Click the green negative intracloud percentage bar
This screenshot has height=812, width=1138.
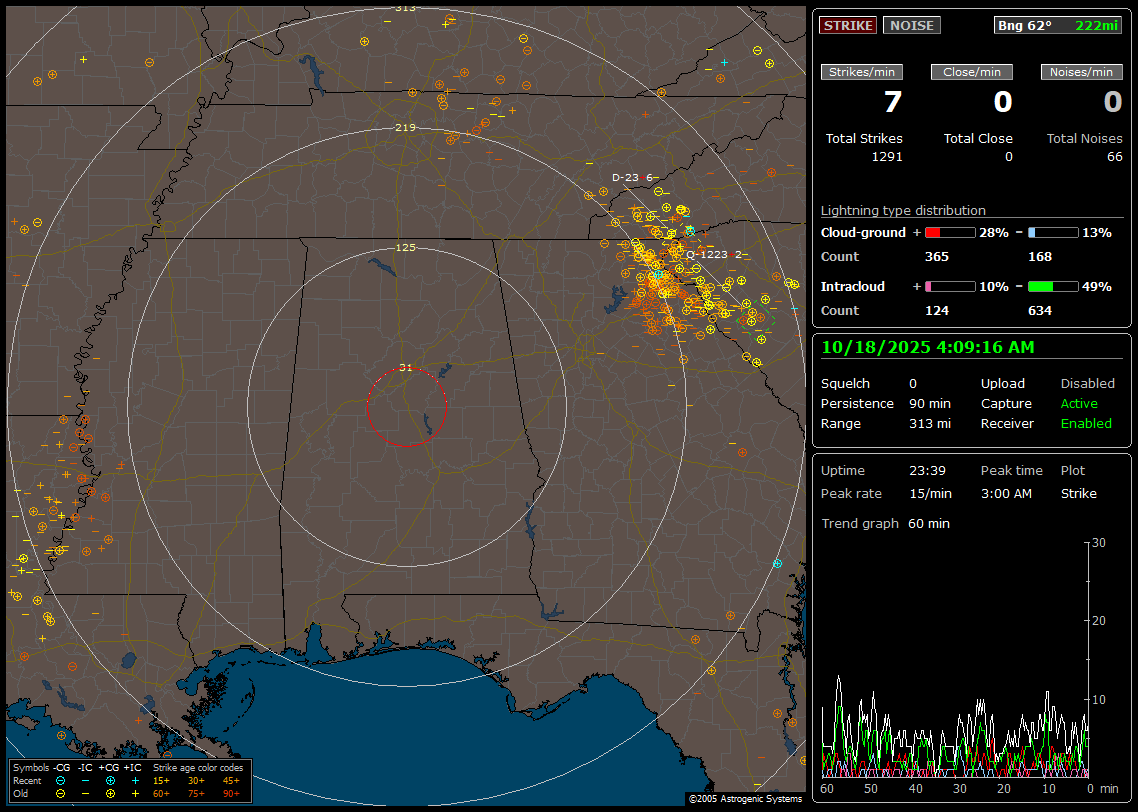pos(1052,286)
